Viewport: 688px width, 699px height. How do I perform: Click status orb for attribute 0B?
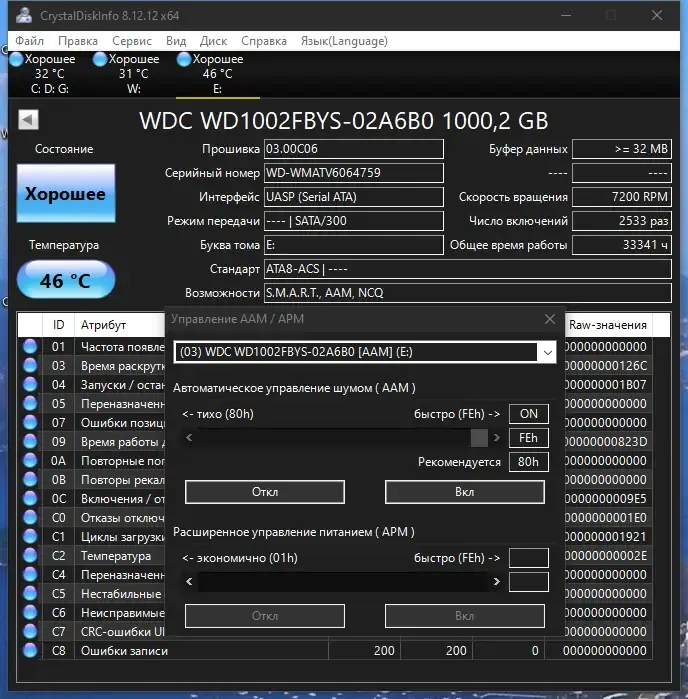coord(30,479)
